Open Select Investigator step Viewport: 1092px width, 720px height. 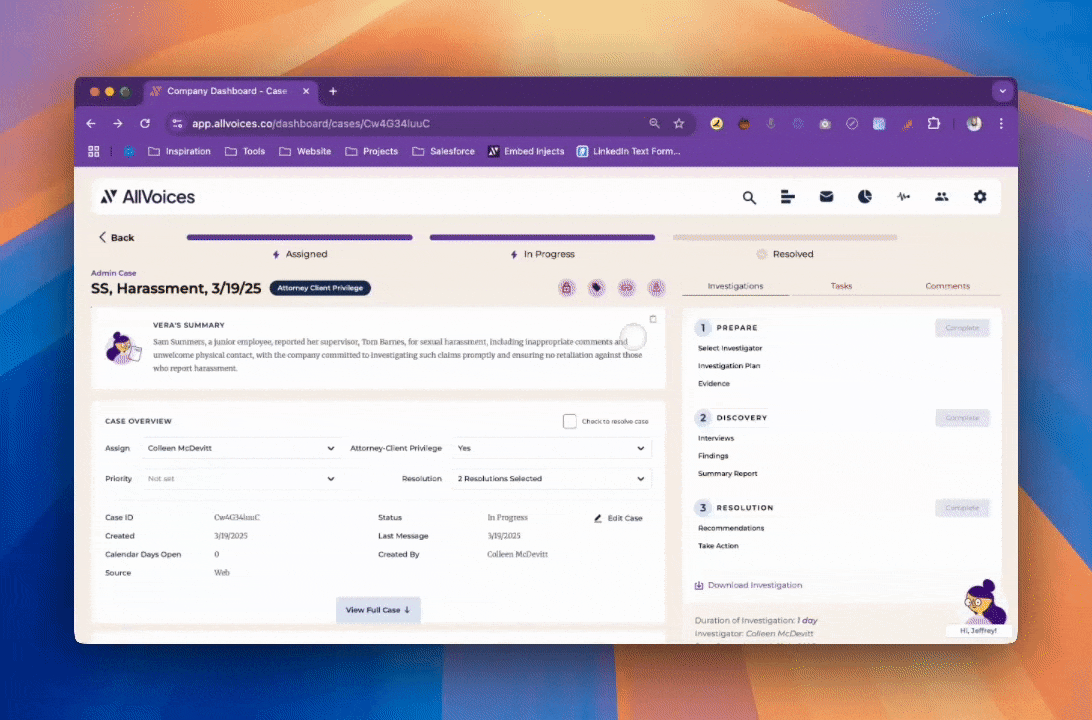click(730, 348)
